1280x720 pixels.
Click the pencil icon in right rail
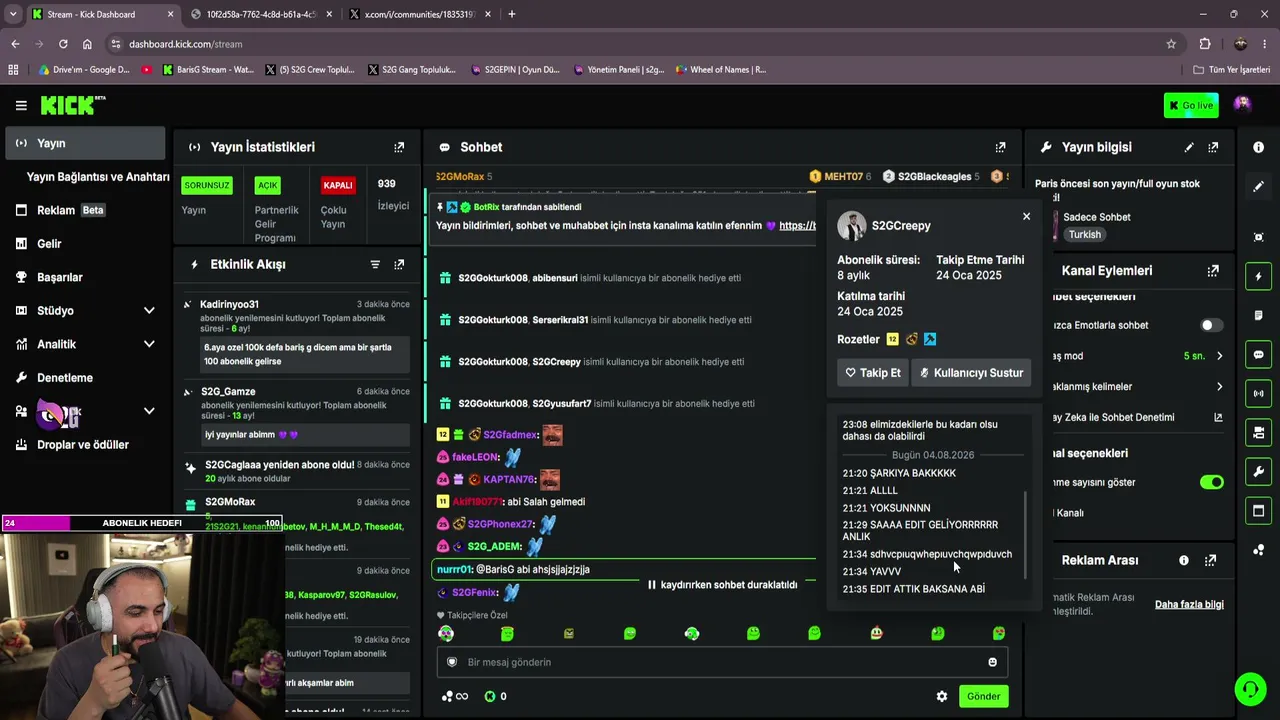point(1258,186)
